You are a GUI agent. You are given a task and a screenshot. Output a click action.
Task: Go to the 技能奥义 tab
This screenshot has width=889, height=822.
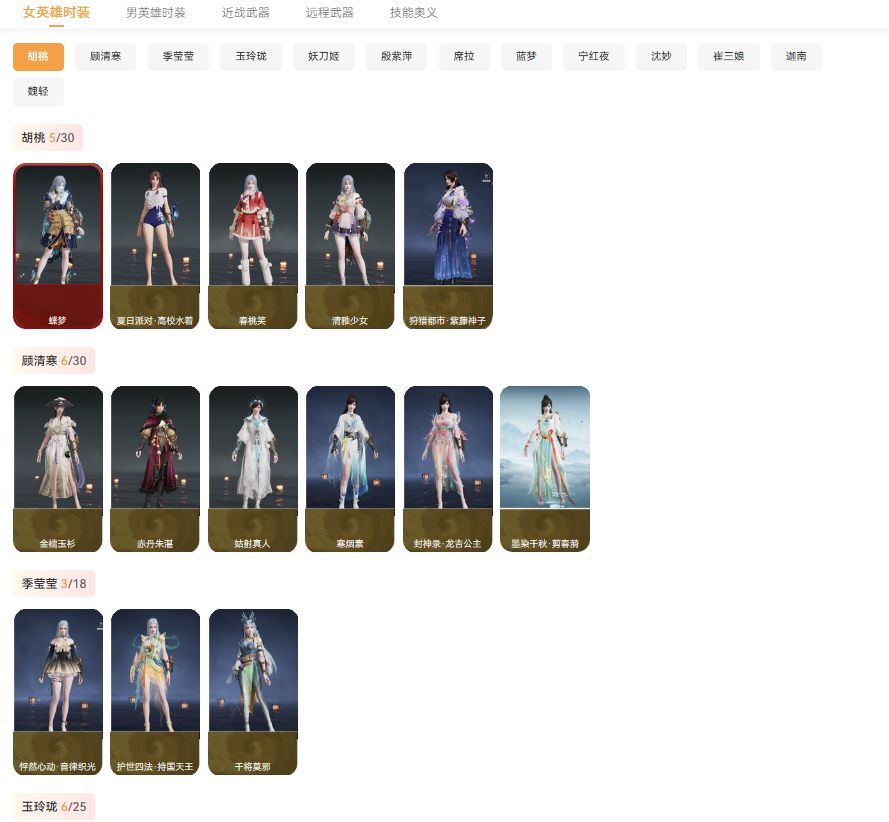[x=413, y=13]
